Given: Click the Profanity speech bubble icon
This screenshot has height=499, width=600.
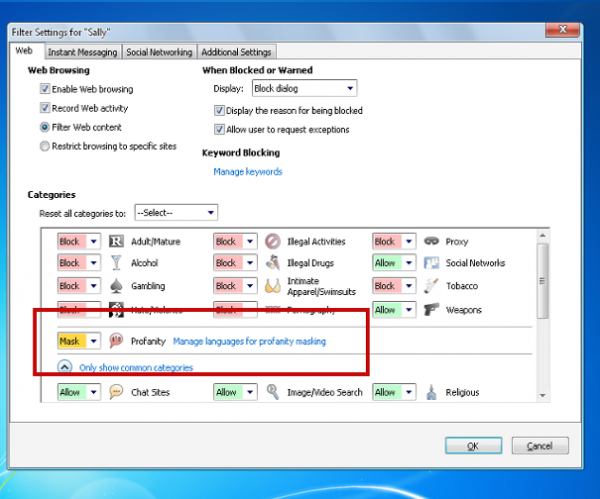Looking at the screenshot, I should coord(116,340).
